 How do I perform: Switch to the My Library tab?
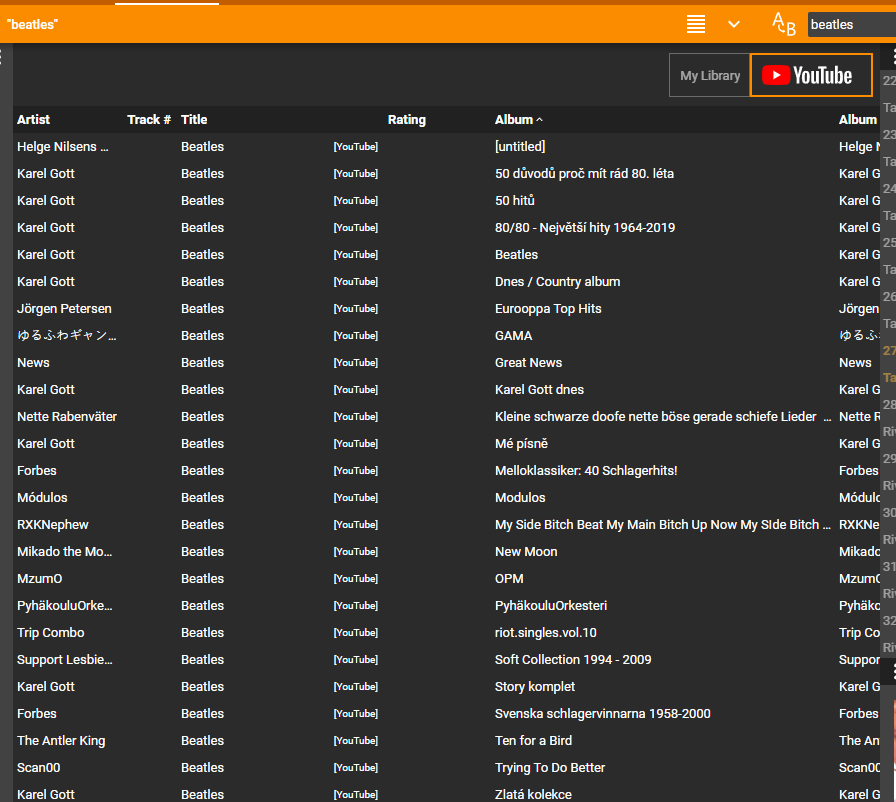coord(710,75)
